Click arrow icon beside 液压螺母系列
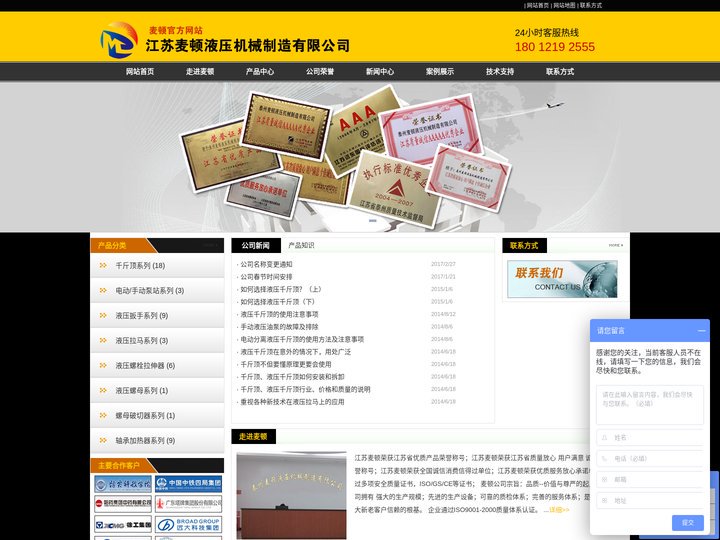Screen dimensions: 720x540 103,390
